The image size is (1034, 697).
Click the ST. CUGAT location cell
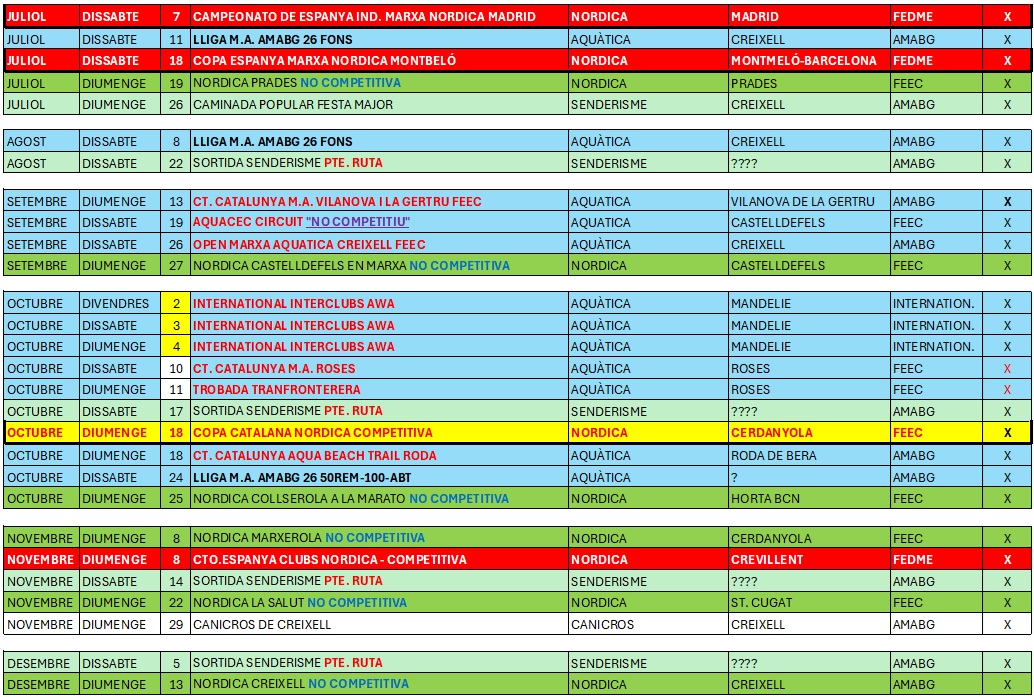[761, 603]
